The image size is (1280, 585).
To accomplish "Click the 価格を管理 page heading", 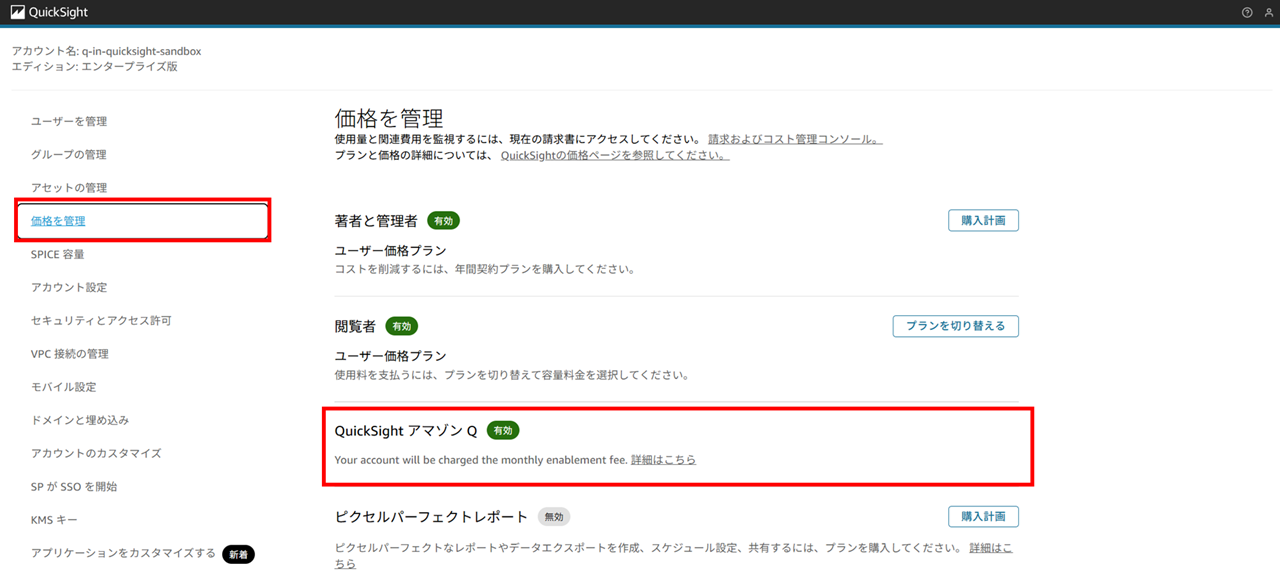I will point(389,118).
